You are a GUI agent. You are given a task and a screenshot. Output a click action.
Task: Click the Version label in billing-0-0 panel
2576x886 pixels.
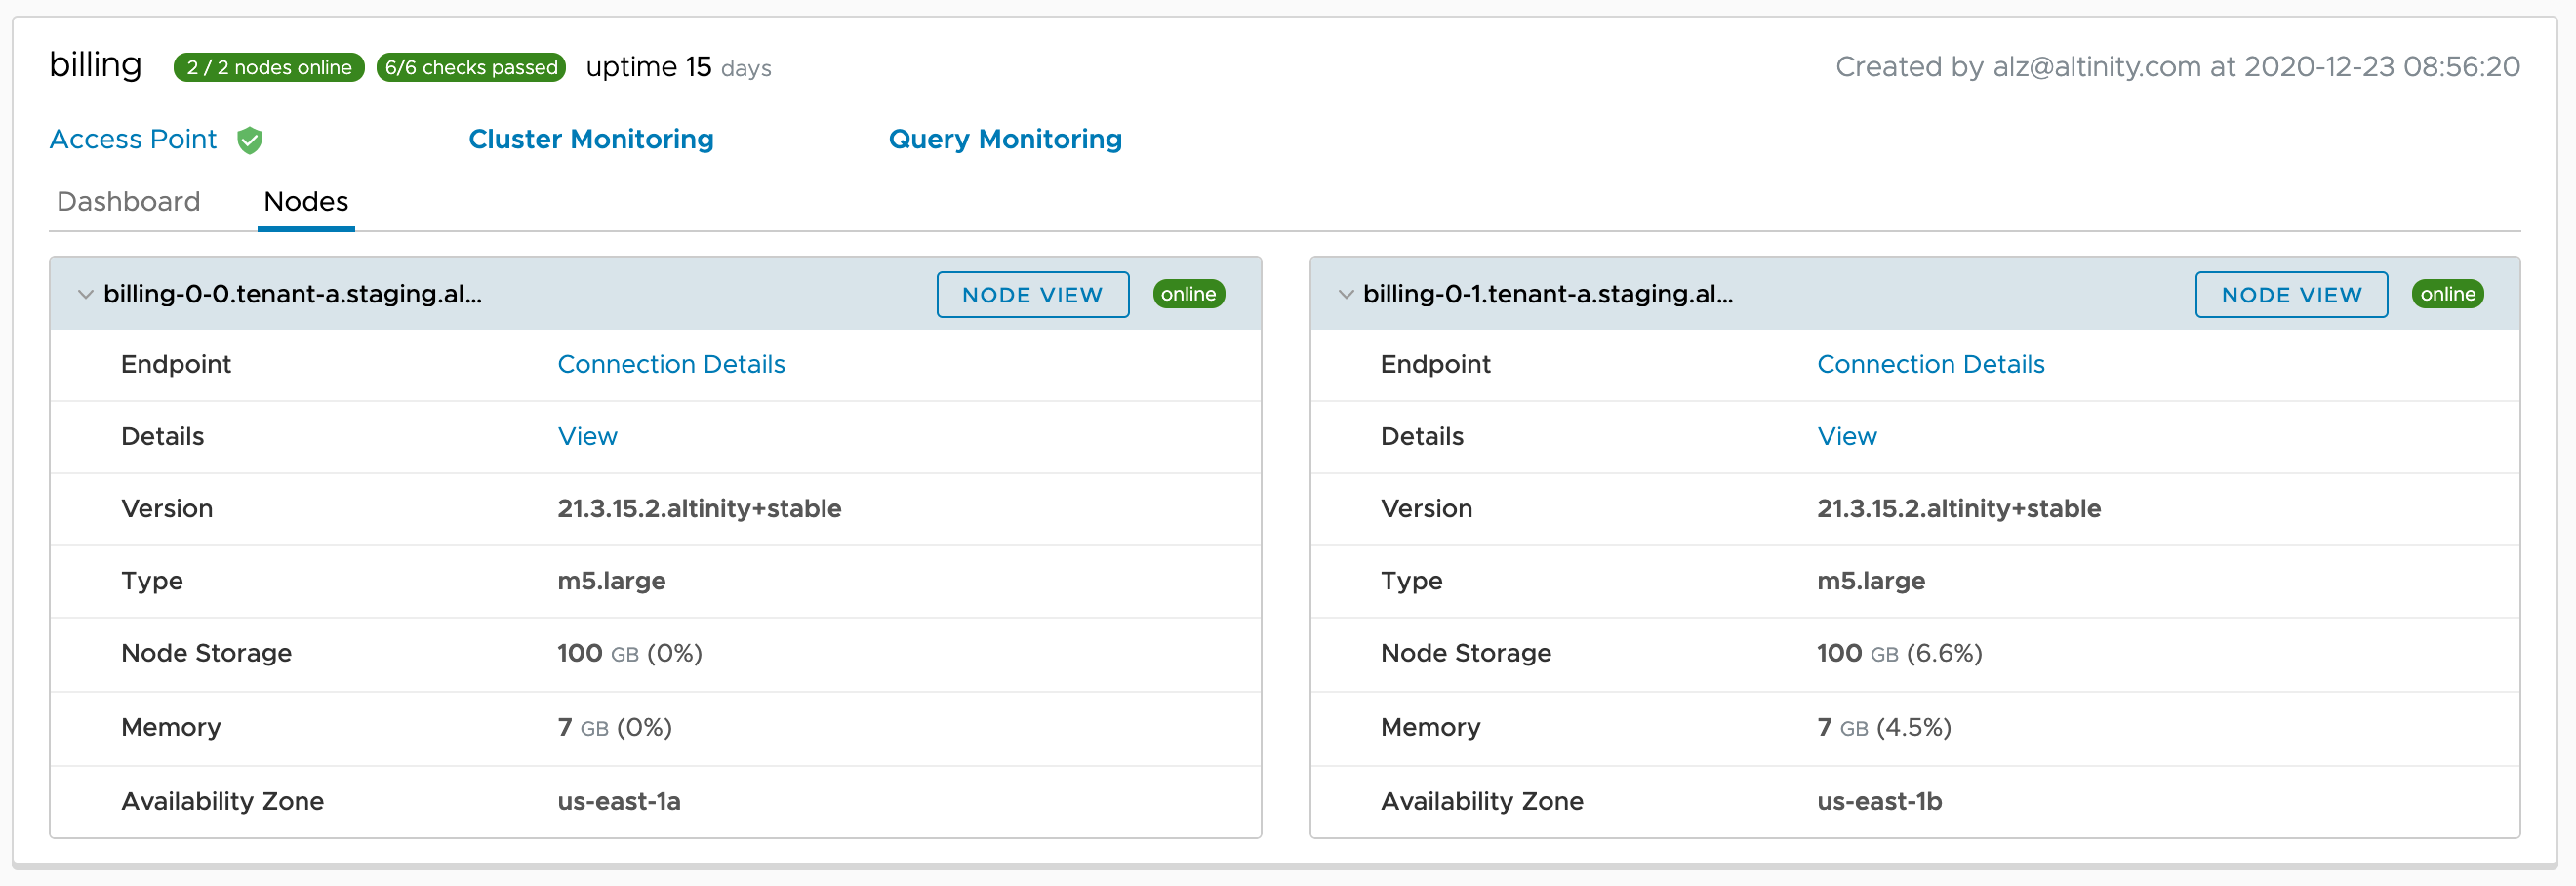(x=167, y=509)
